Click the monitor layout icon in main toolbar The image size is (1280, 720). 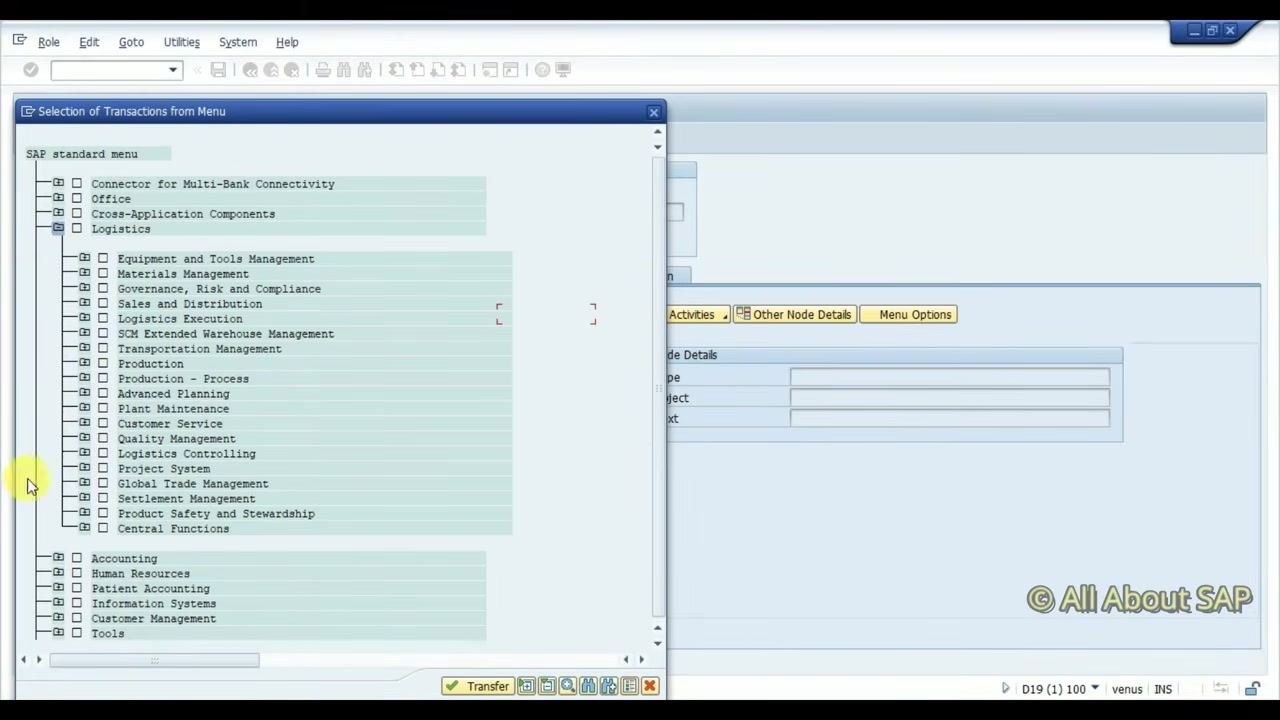563,70
